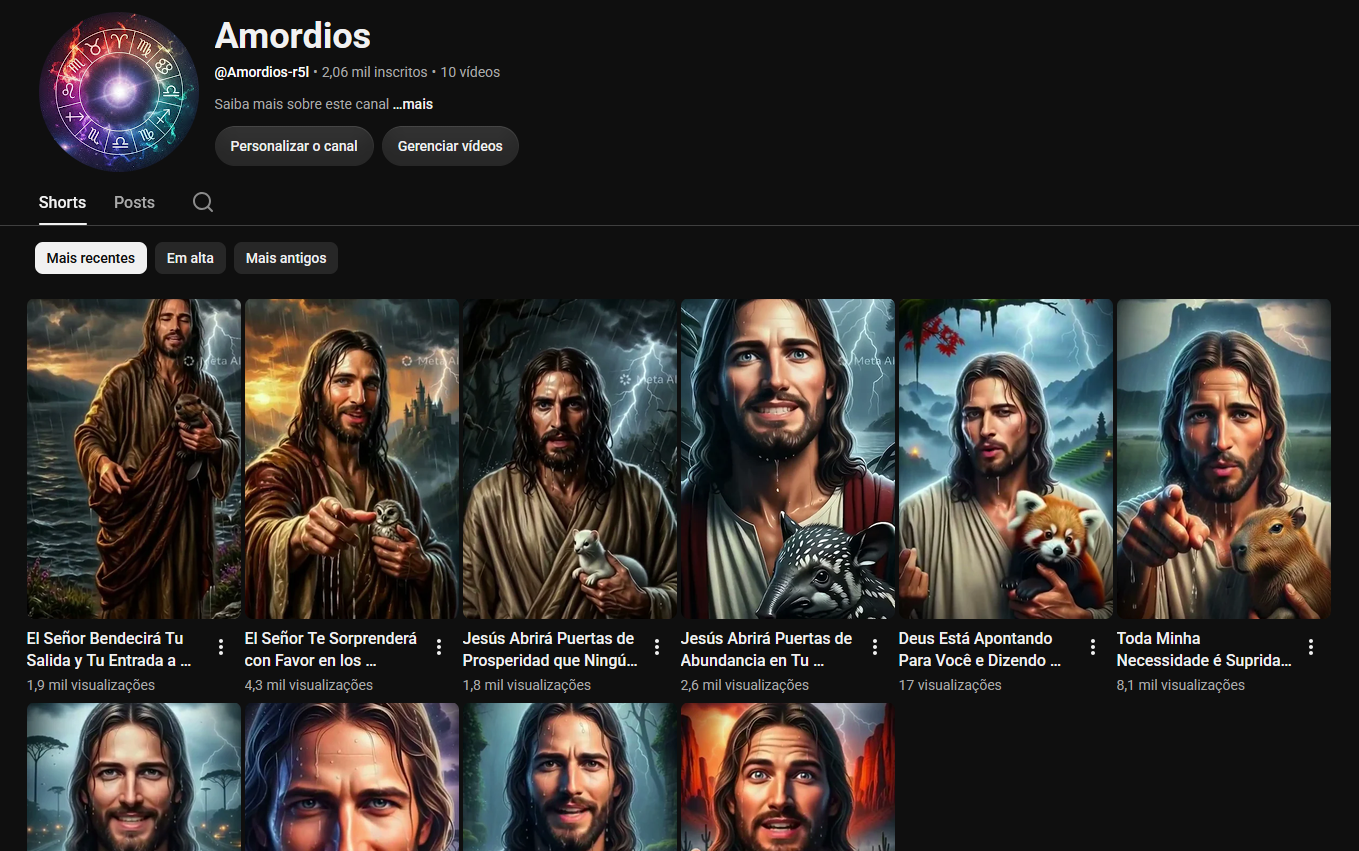Open three-dot menu for 'Puertas de Abundancia' short
This screenshot has height=851, width=1359.
point(875,647)
